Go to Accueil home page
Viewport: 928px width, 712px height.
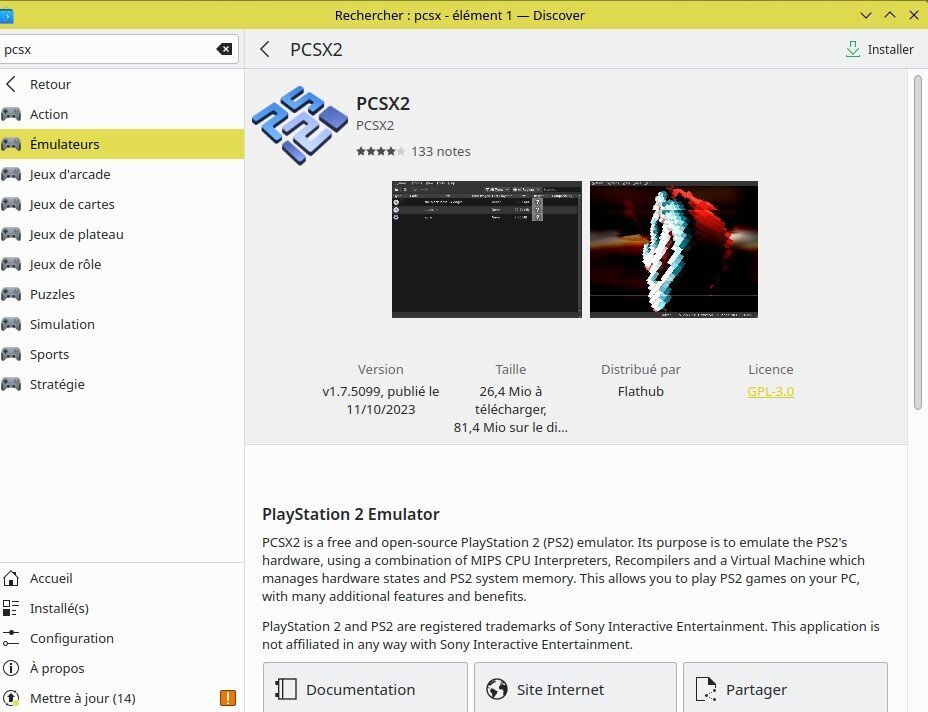pos(121,578)
